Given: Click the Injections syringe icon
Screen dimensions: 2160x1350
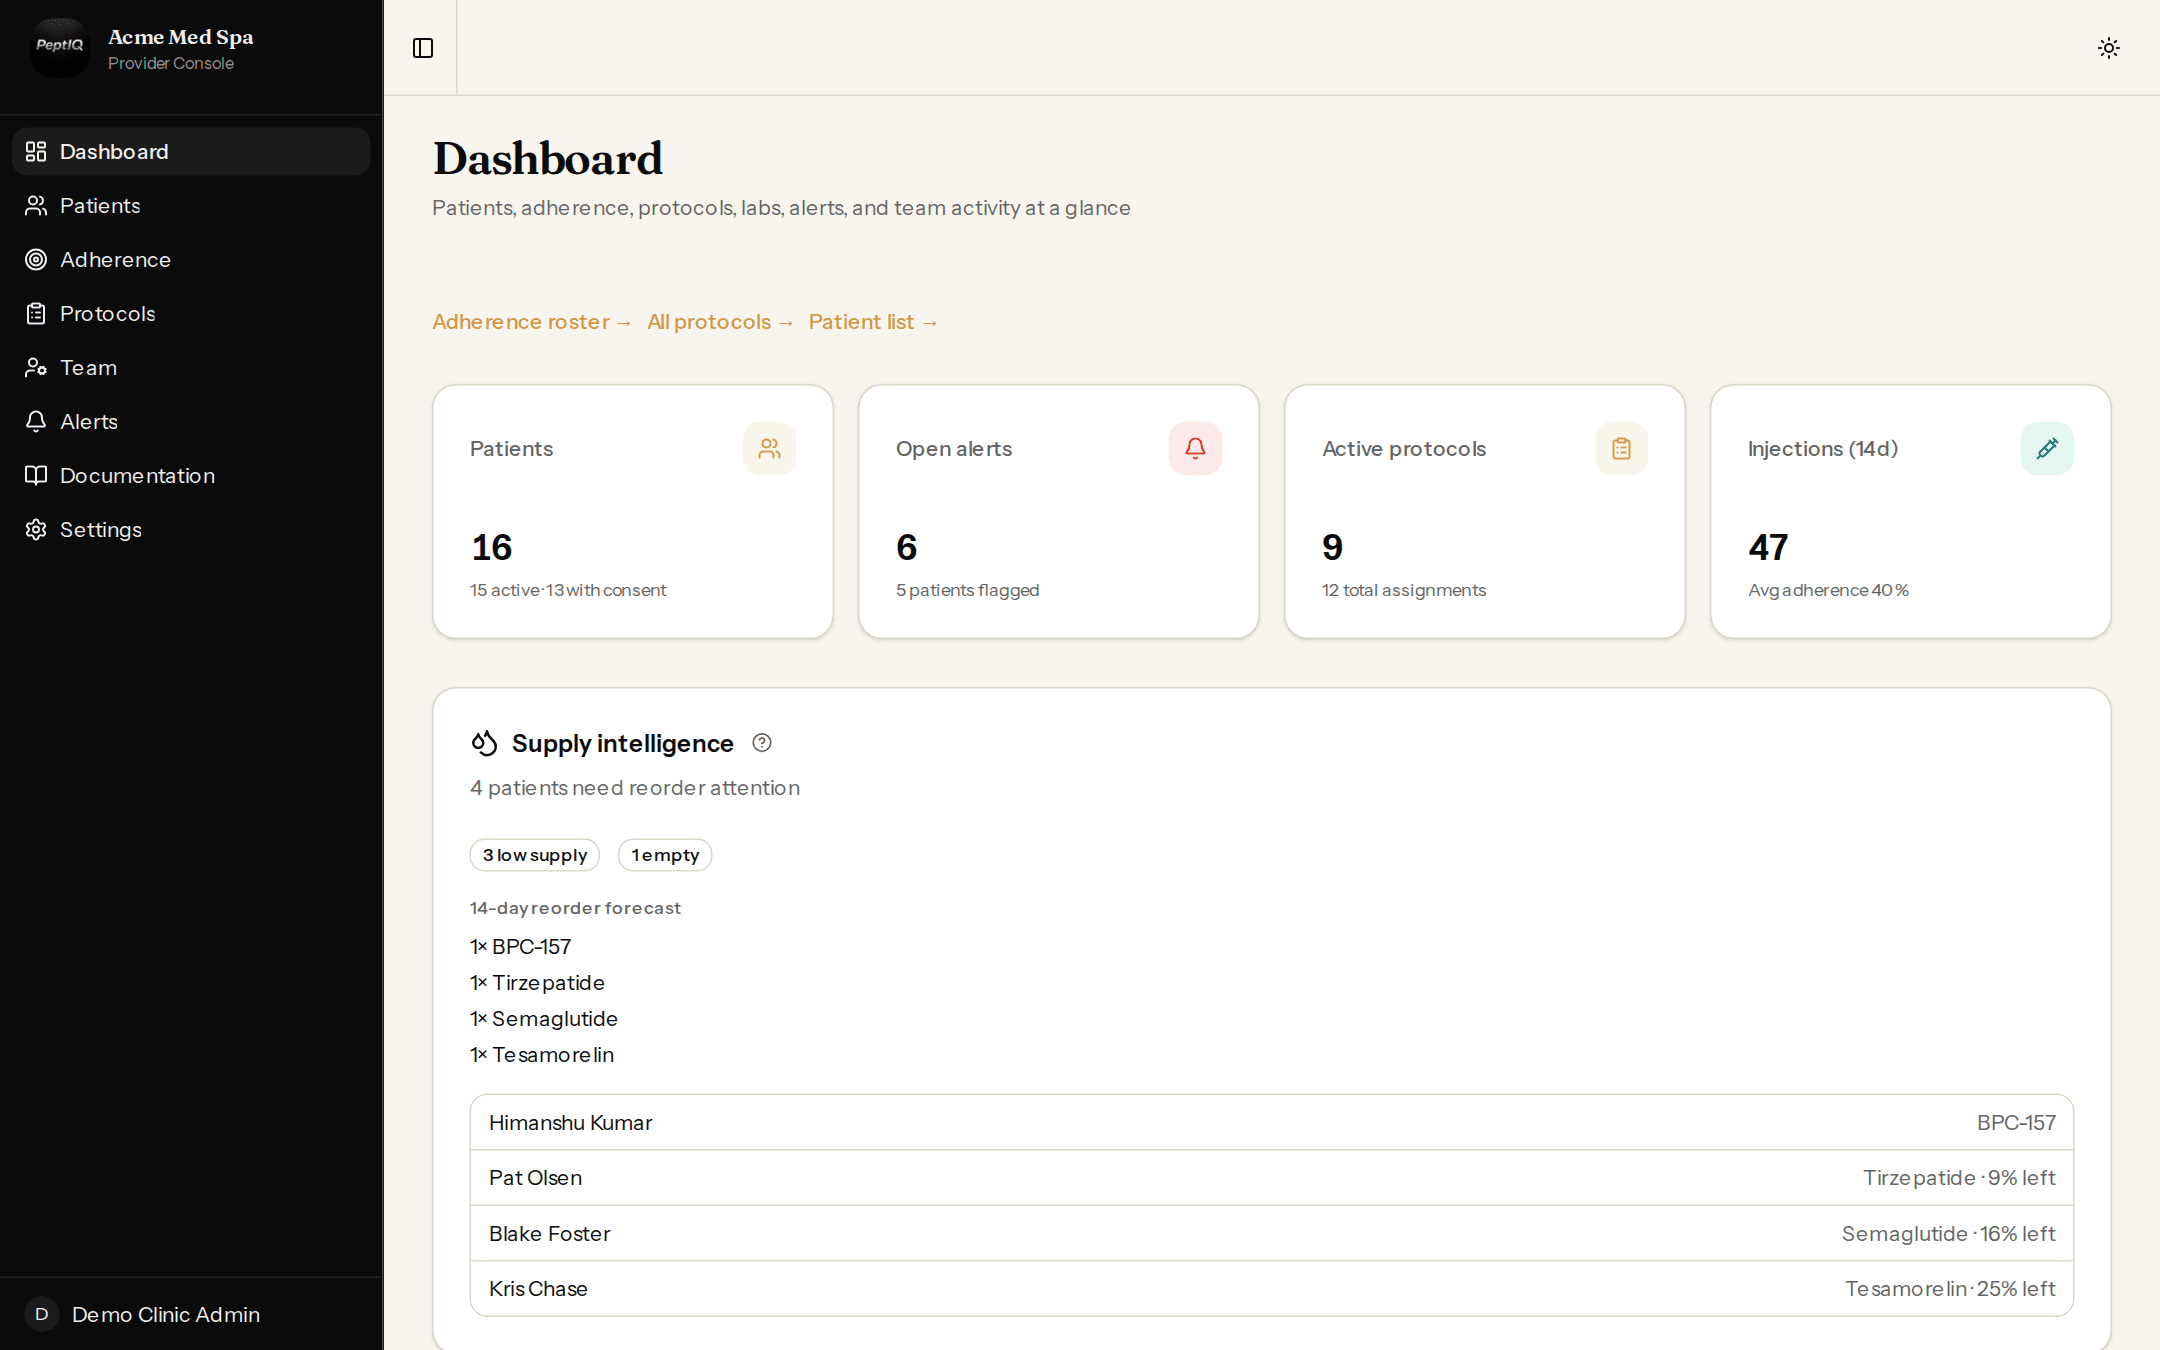Looking at the screenshot, I should click(x=2047, y=448).
